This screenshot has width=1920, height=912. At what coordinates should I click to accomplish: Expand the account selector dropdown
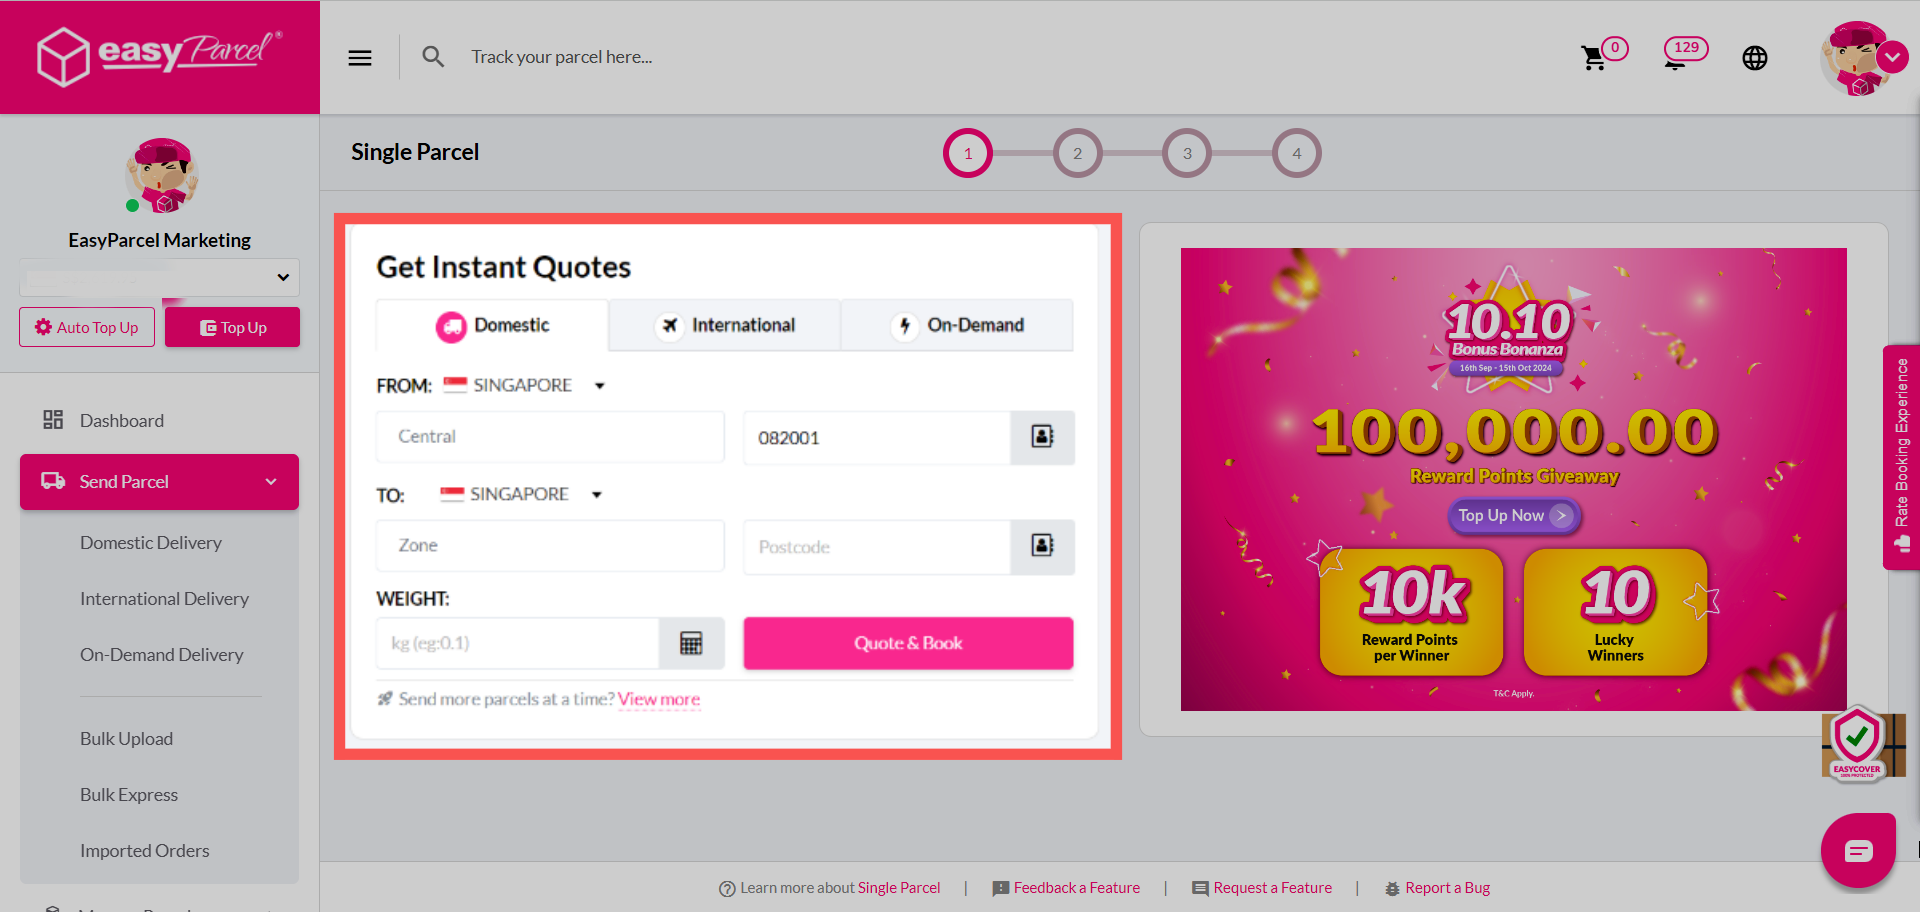[x=159, y=277]
